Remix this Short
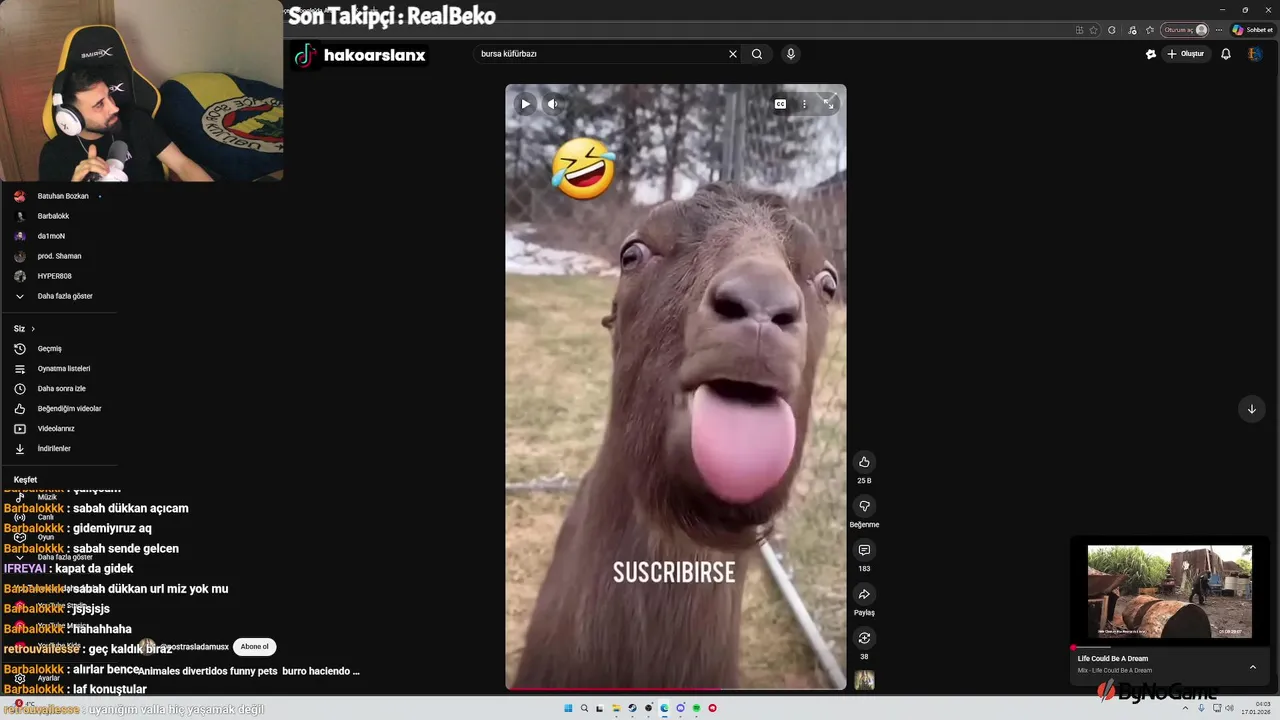 click(864, 638)
